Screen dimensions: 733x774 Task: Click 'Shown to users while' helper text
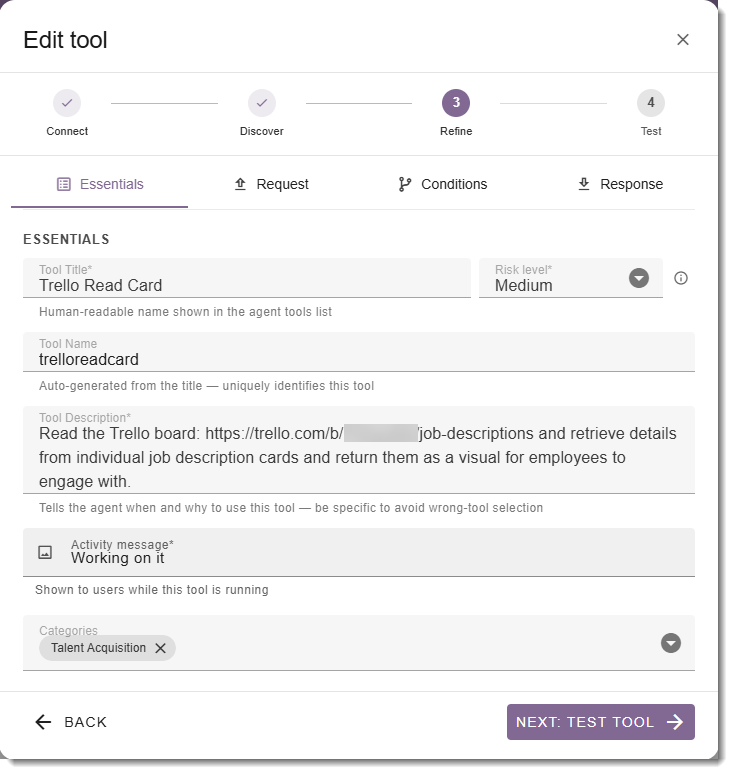click(x=152, y=590)
